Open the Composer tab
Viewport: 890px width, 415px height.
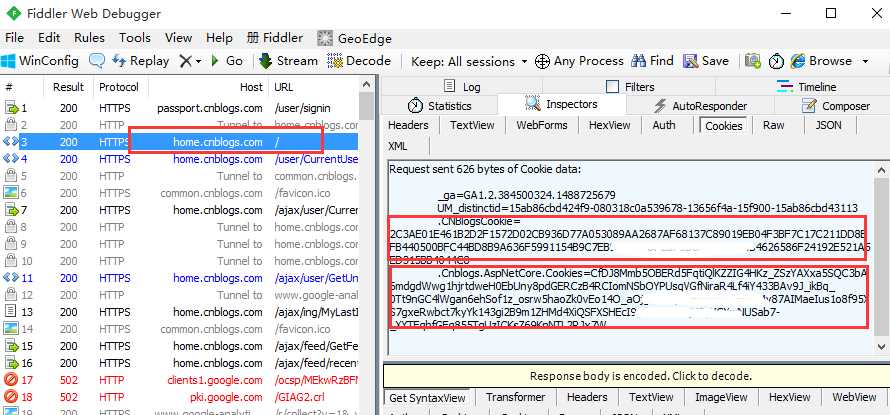pyautogui.click(x=835, y=106)
